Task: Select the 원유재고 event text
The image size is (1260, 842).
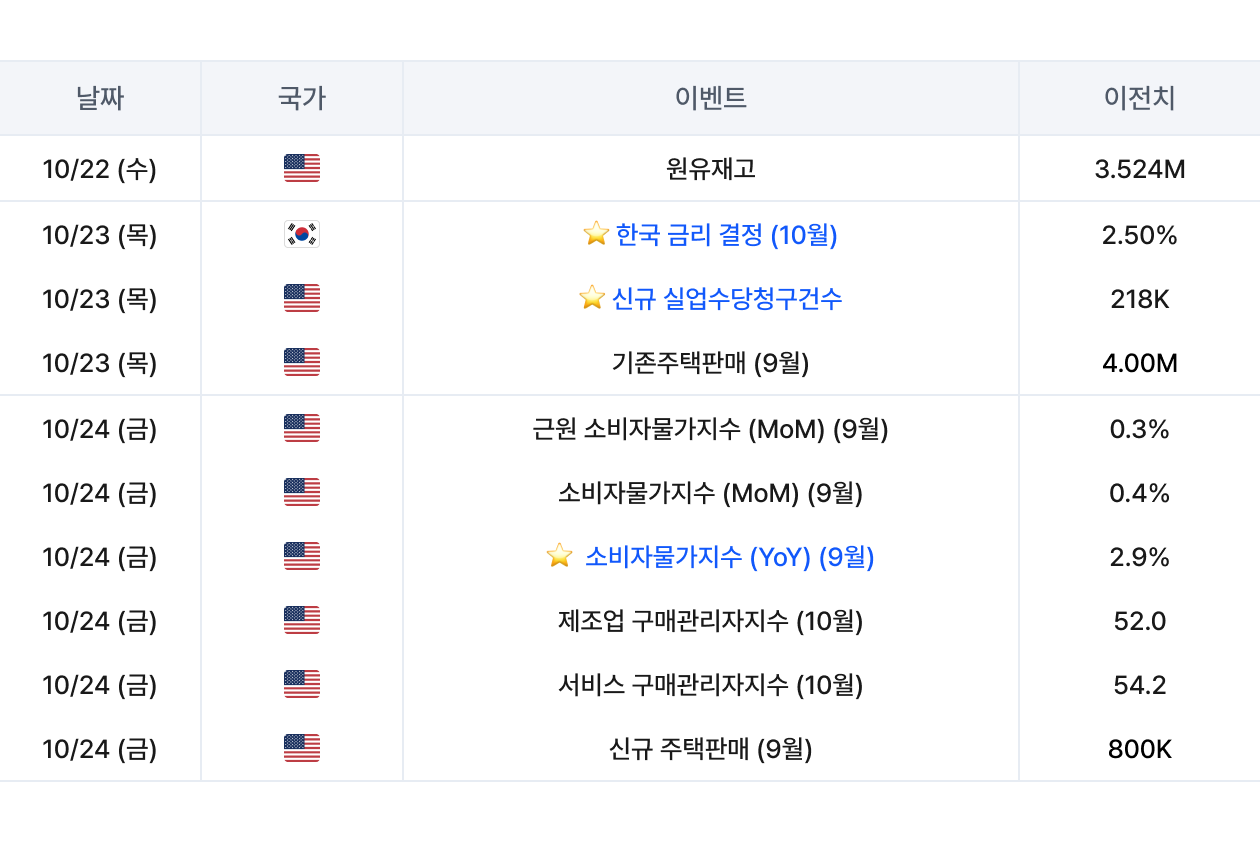Action: (710, 169)
